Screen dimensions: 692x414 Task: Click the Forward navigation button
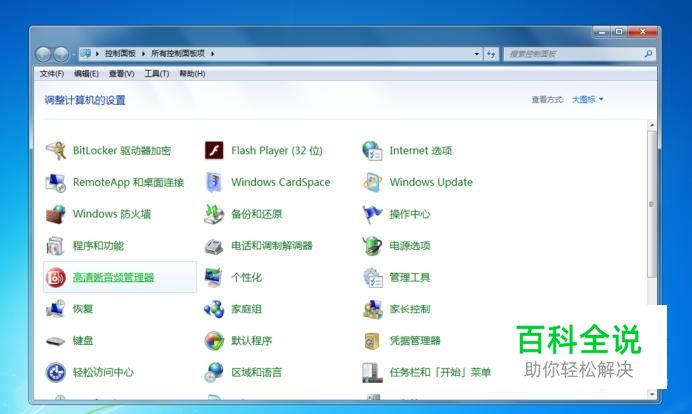pyautogui.click(x=61, y=54)
